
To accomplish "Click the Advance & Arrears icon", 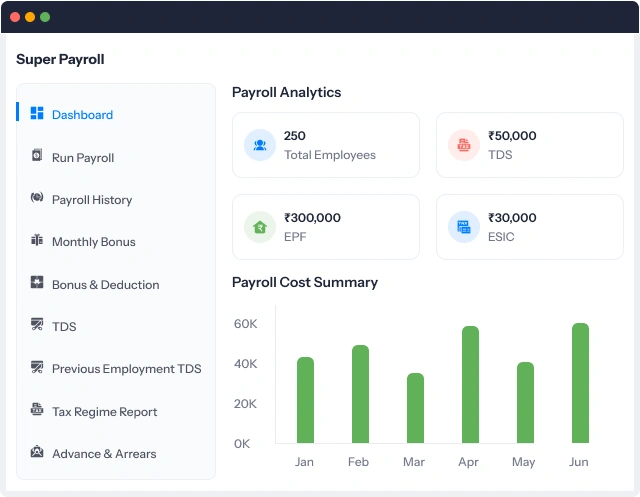I will 37,451.
